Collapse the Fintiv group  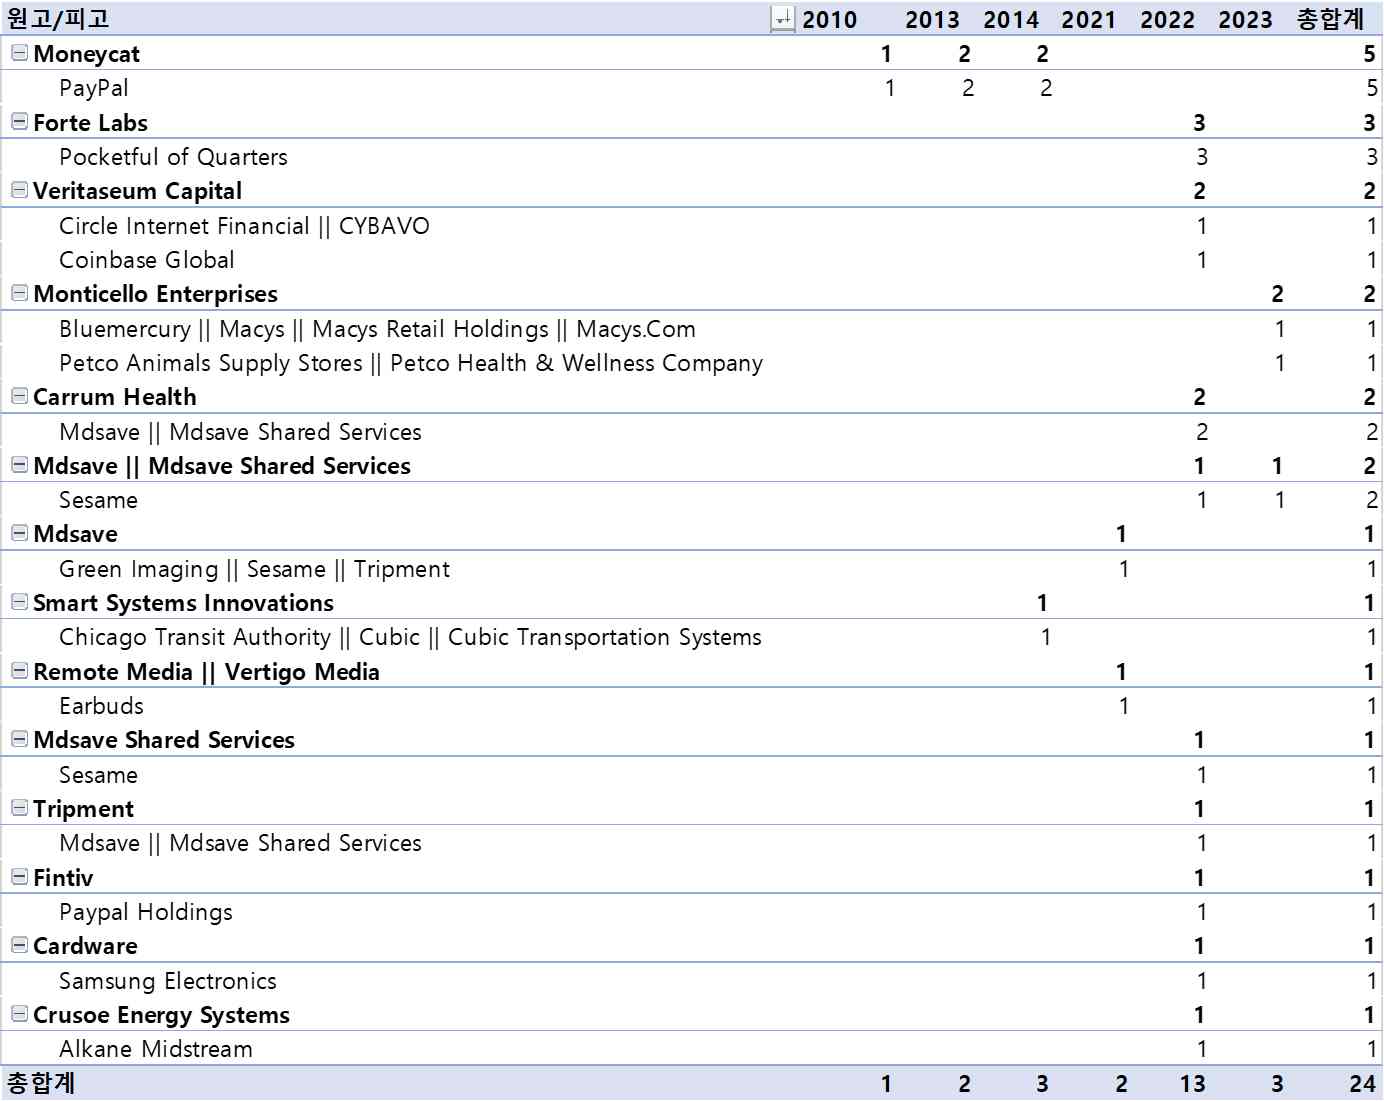[19, 877]
